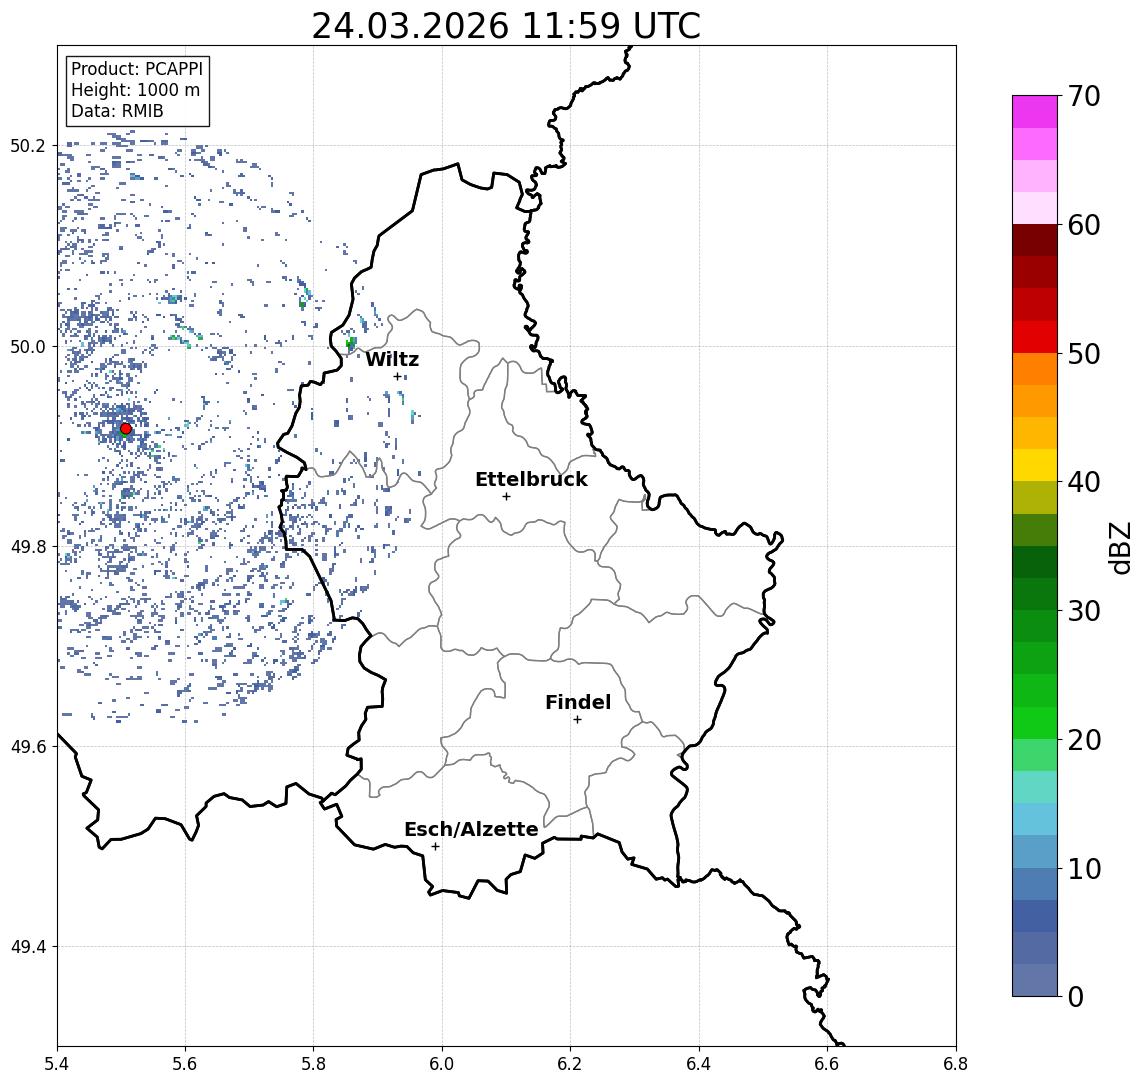Click the colorbar tick label '10'
This screenshot has width=1145, height=1084.
[1084, 868]
